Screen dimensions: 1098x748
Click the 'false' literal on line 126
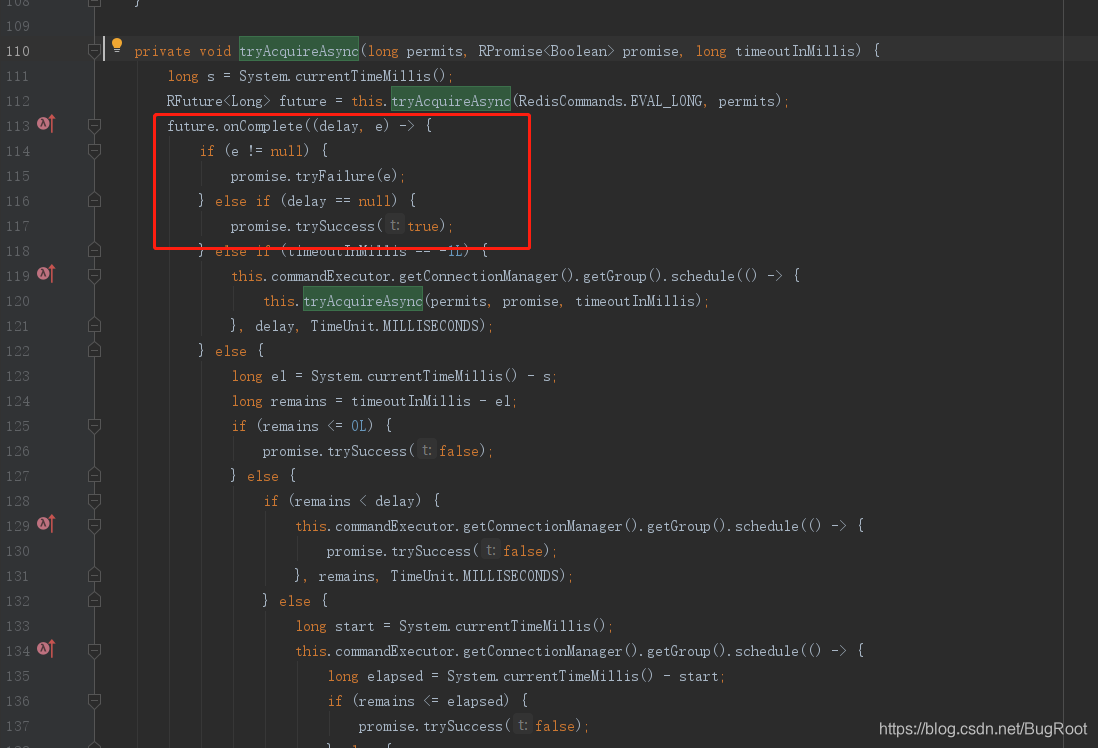(459, 451)
